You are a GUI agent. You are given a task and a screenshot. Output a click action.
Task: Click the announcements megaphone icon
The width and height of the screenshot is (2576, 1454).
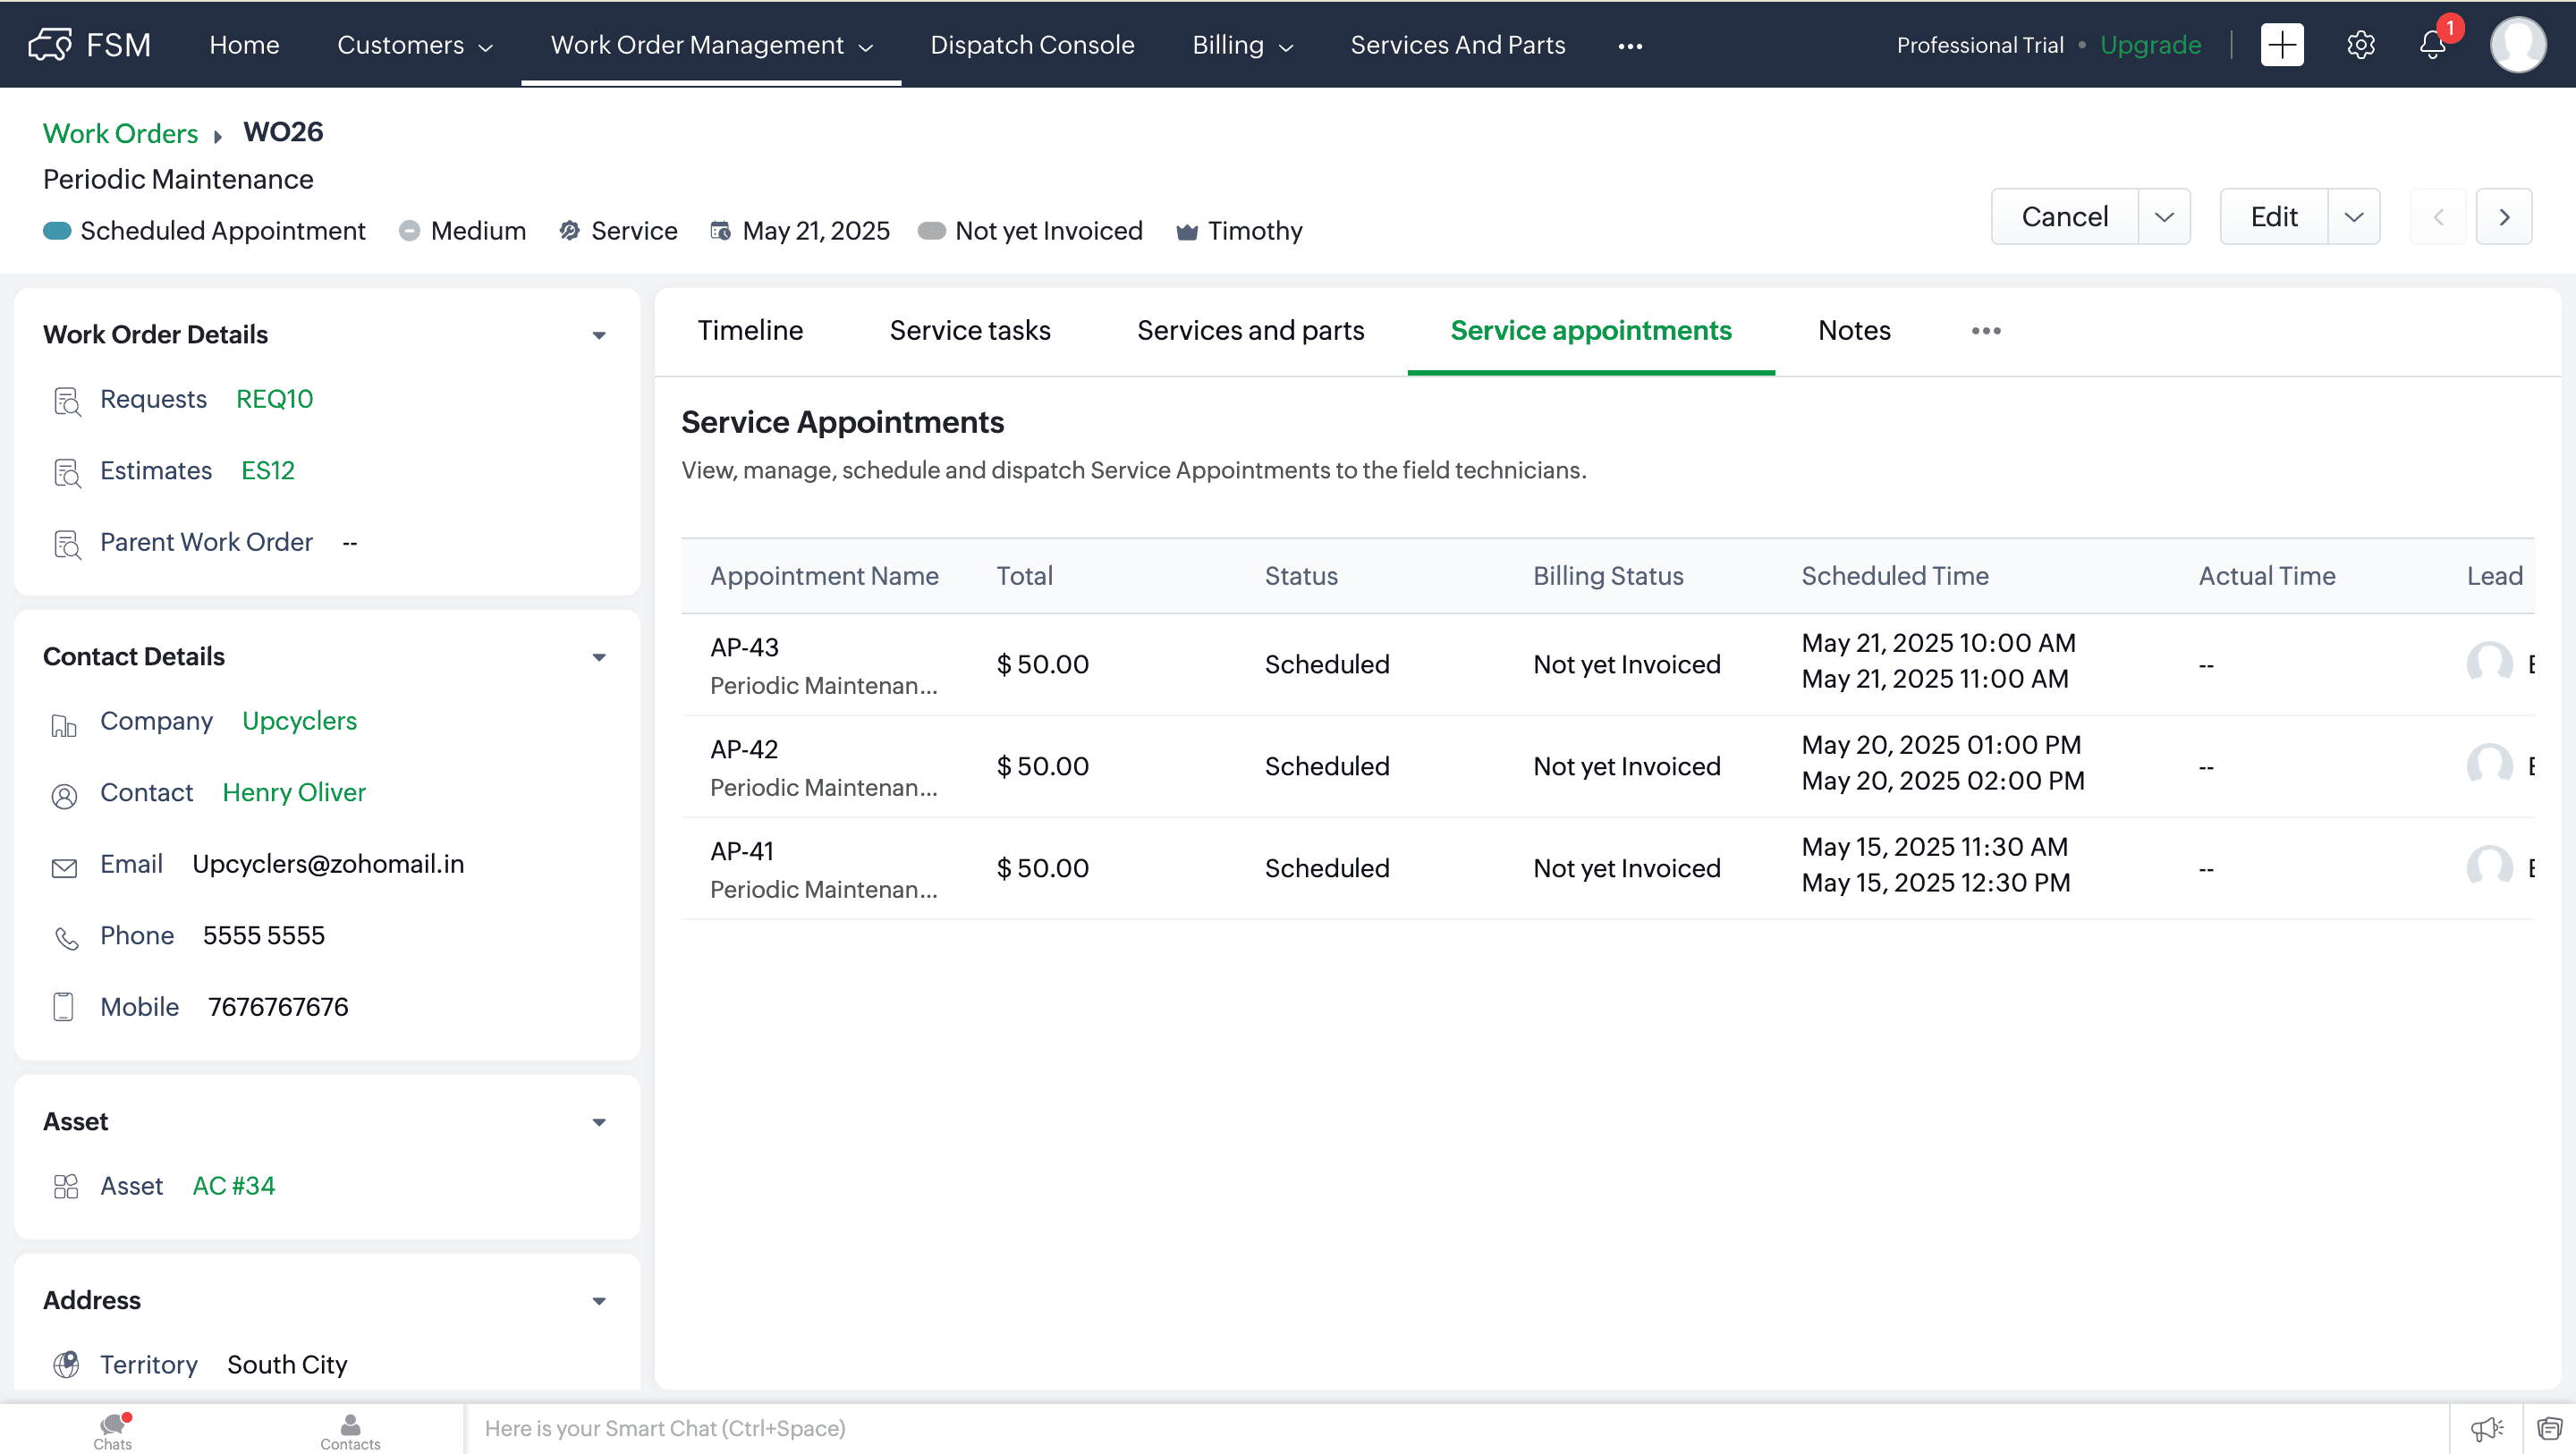(2486, 1428)
